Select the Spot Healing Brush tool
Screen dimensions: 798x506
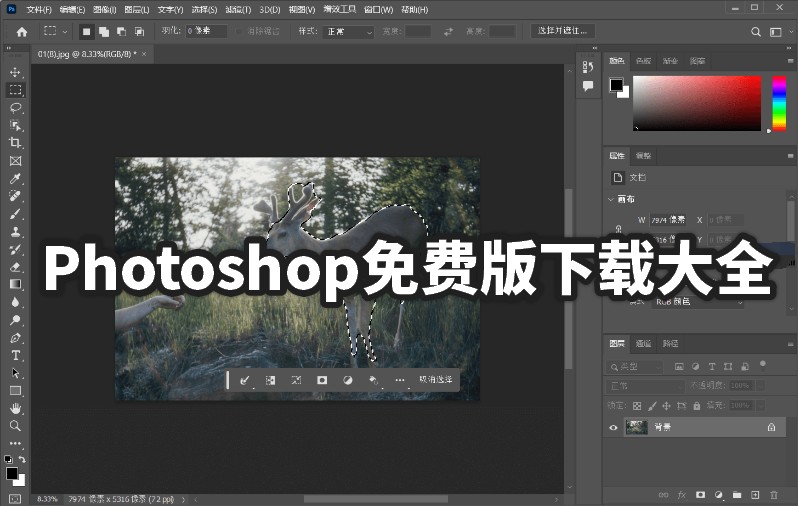click(15, 196)
